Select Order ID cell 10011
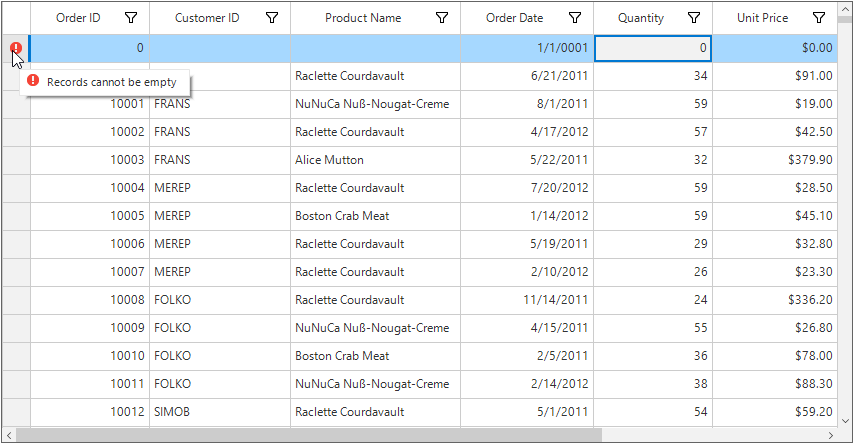The image size is (854, 444). click(90, 384)
